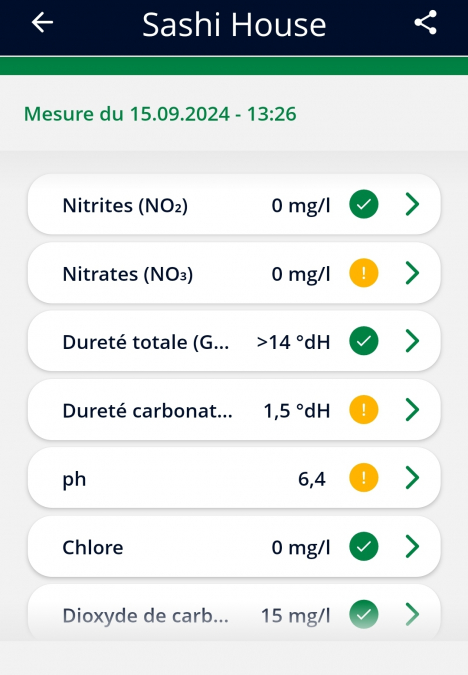468x675 pixels.
Task: Open Chlore details via chevron arrow
Action: click(x=412, y=546)
